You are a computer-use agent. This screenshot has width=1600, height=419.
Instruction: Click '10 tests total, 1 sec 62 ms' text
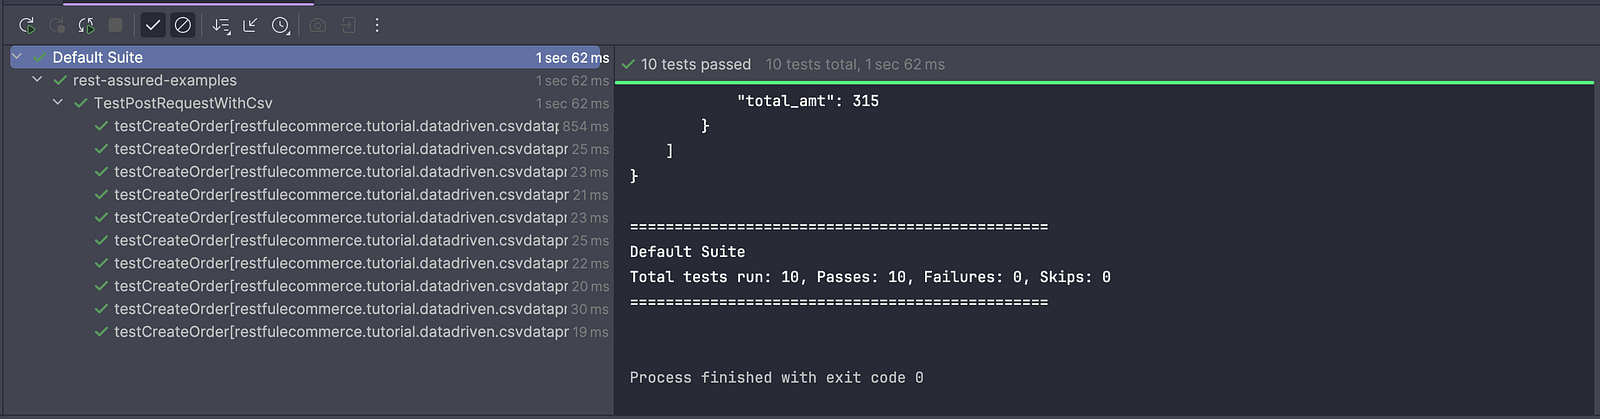(x=855, y=64)
